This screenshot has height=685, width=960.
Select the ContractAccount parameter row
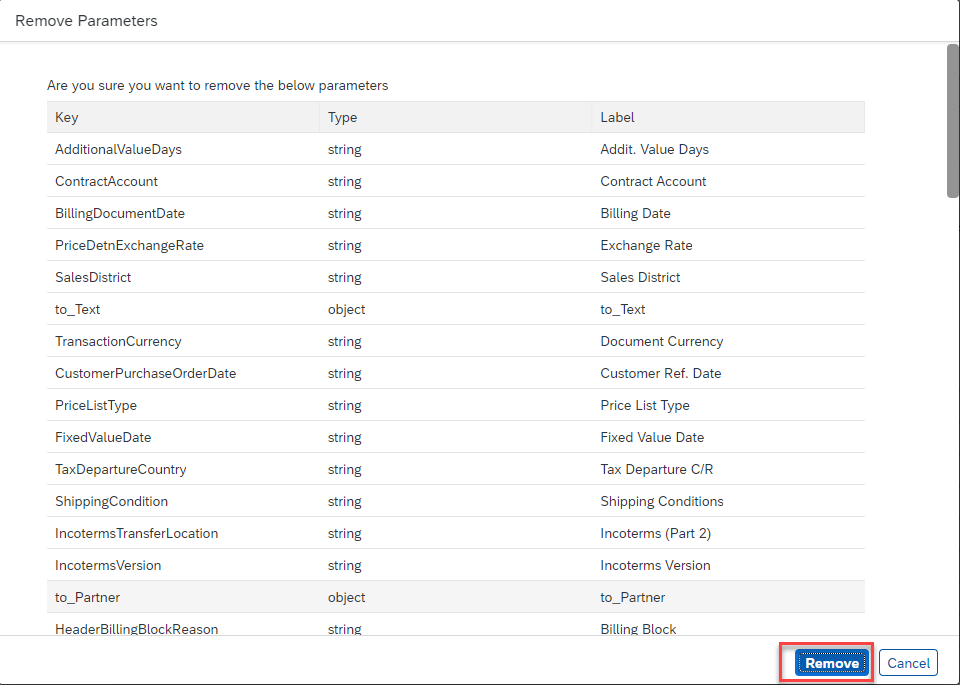[106, 181]
